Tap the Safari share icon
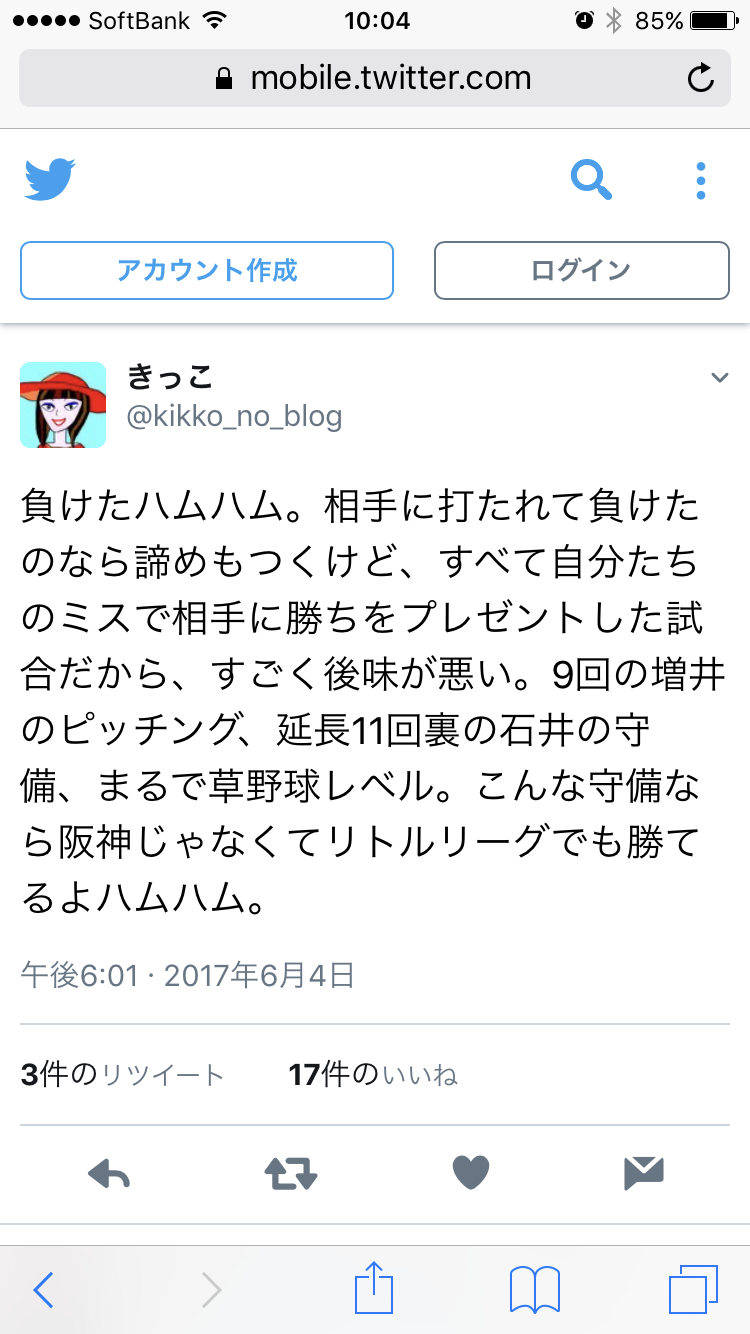Screen dimensions: 750x1334 (x=374, y=1289)
